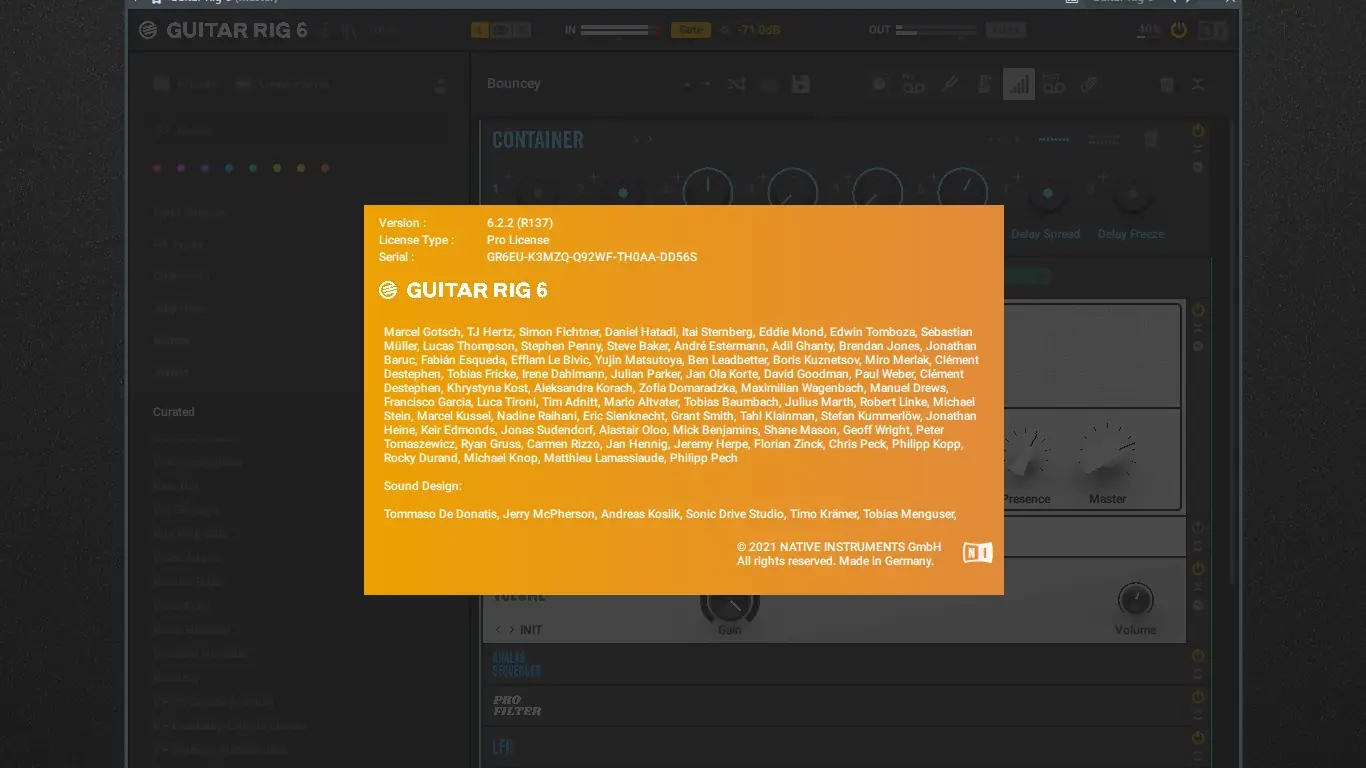Toggle power for the Container module
The width and height of the screenshot is (1366, 768).
coord(1198,131)
